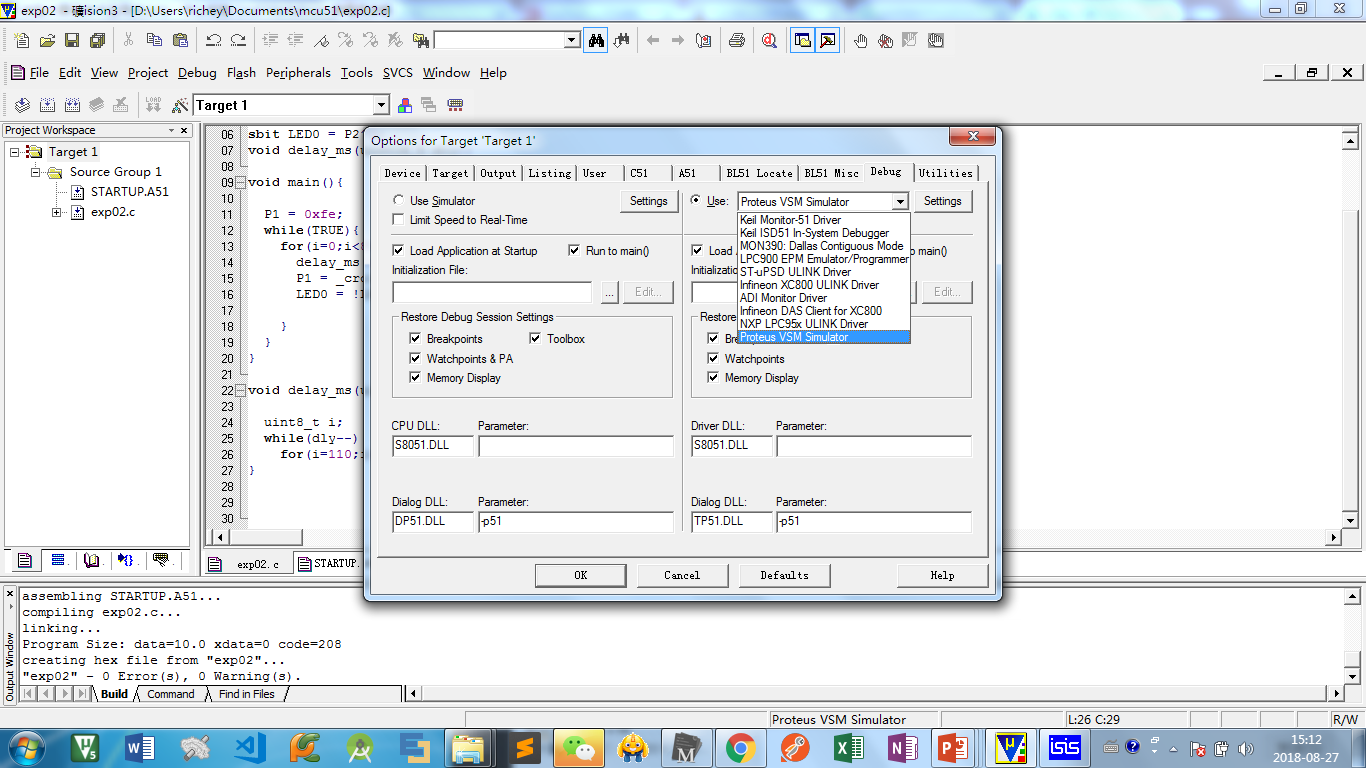Click the Undo arrow icon
Viewport: 1366px width, 768px height.
[x=213, y=41]
